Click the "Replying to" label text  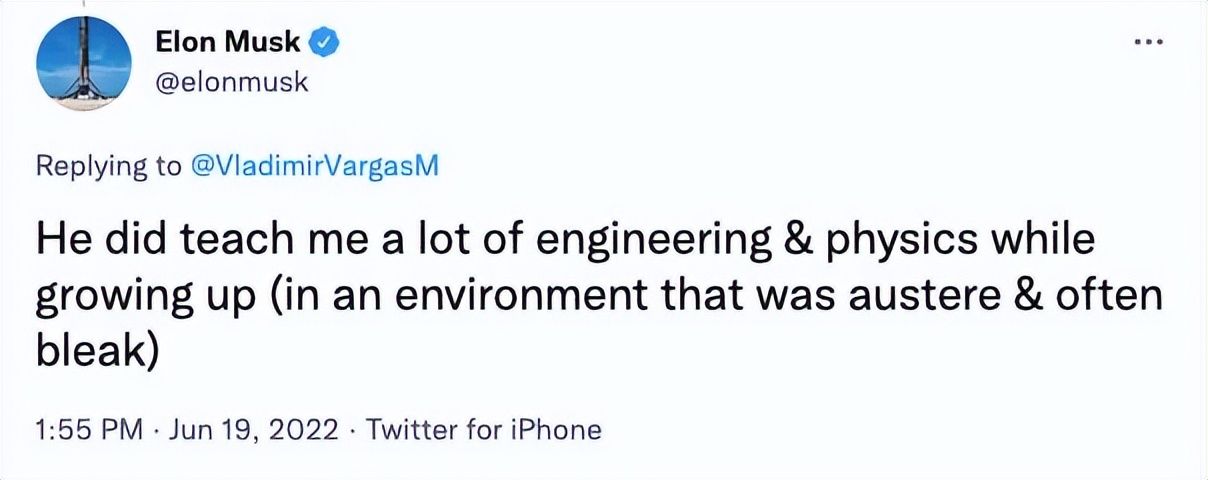pos(108,167)
